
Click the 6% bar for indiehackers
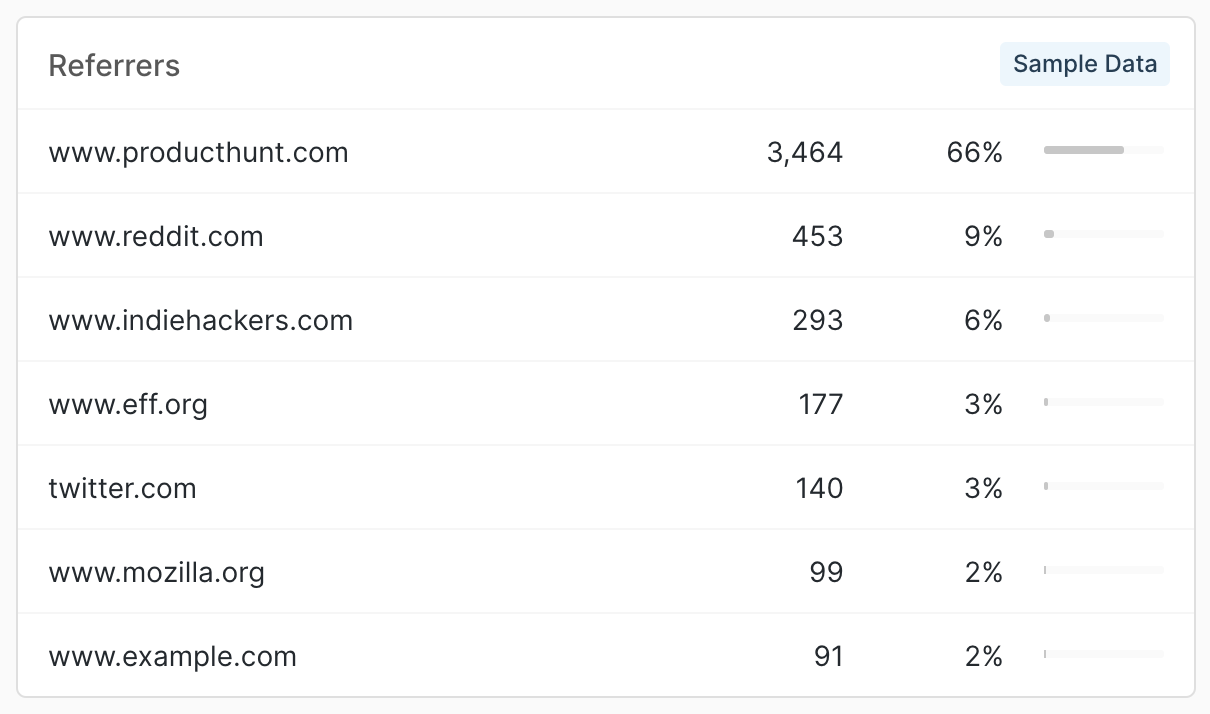coord(1103,318)
